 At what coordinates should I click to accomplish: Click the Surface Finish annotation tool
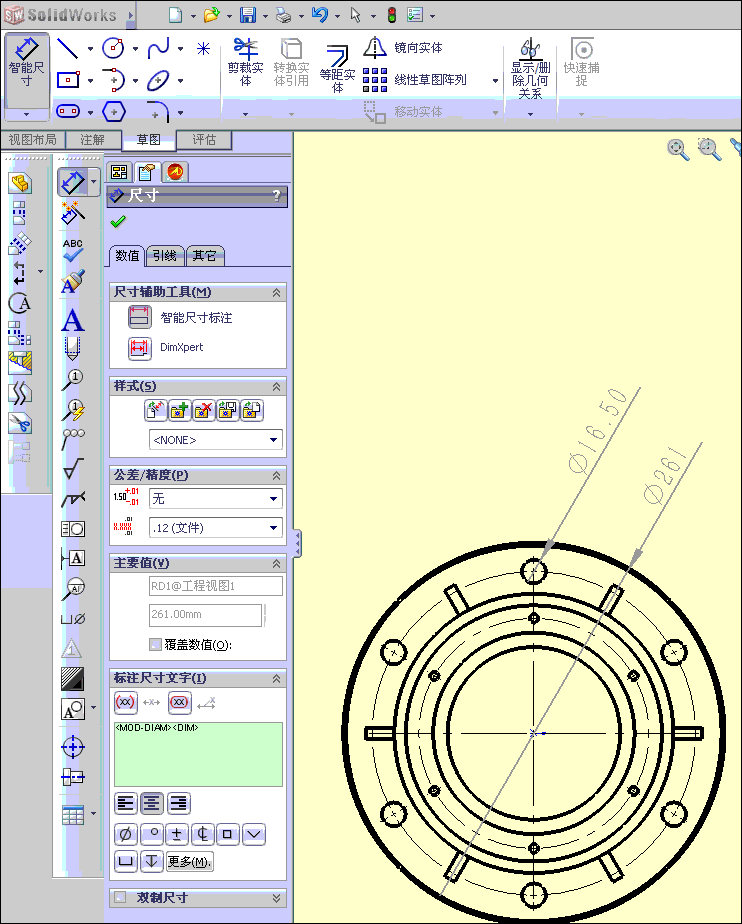click(x=73, y=468)
